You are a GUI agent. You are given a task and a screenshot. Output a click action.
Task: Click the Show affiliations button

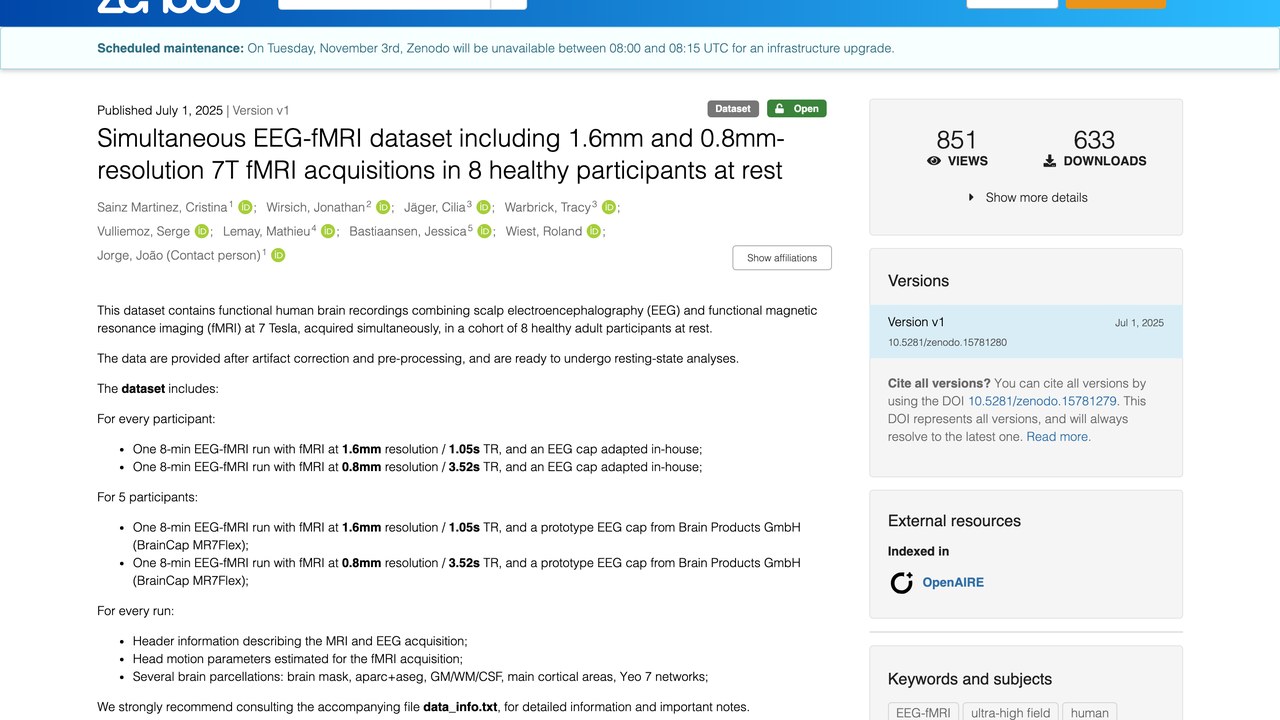pyautogui.click(x=782, y=258)
